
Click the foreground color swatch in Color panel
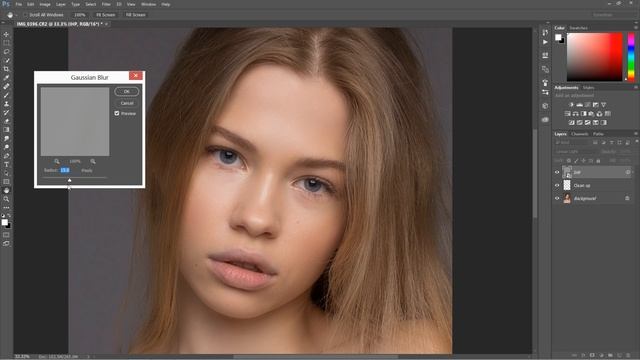point(558,37)
